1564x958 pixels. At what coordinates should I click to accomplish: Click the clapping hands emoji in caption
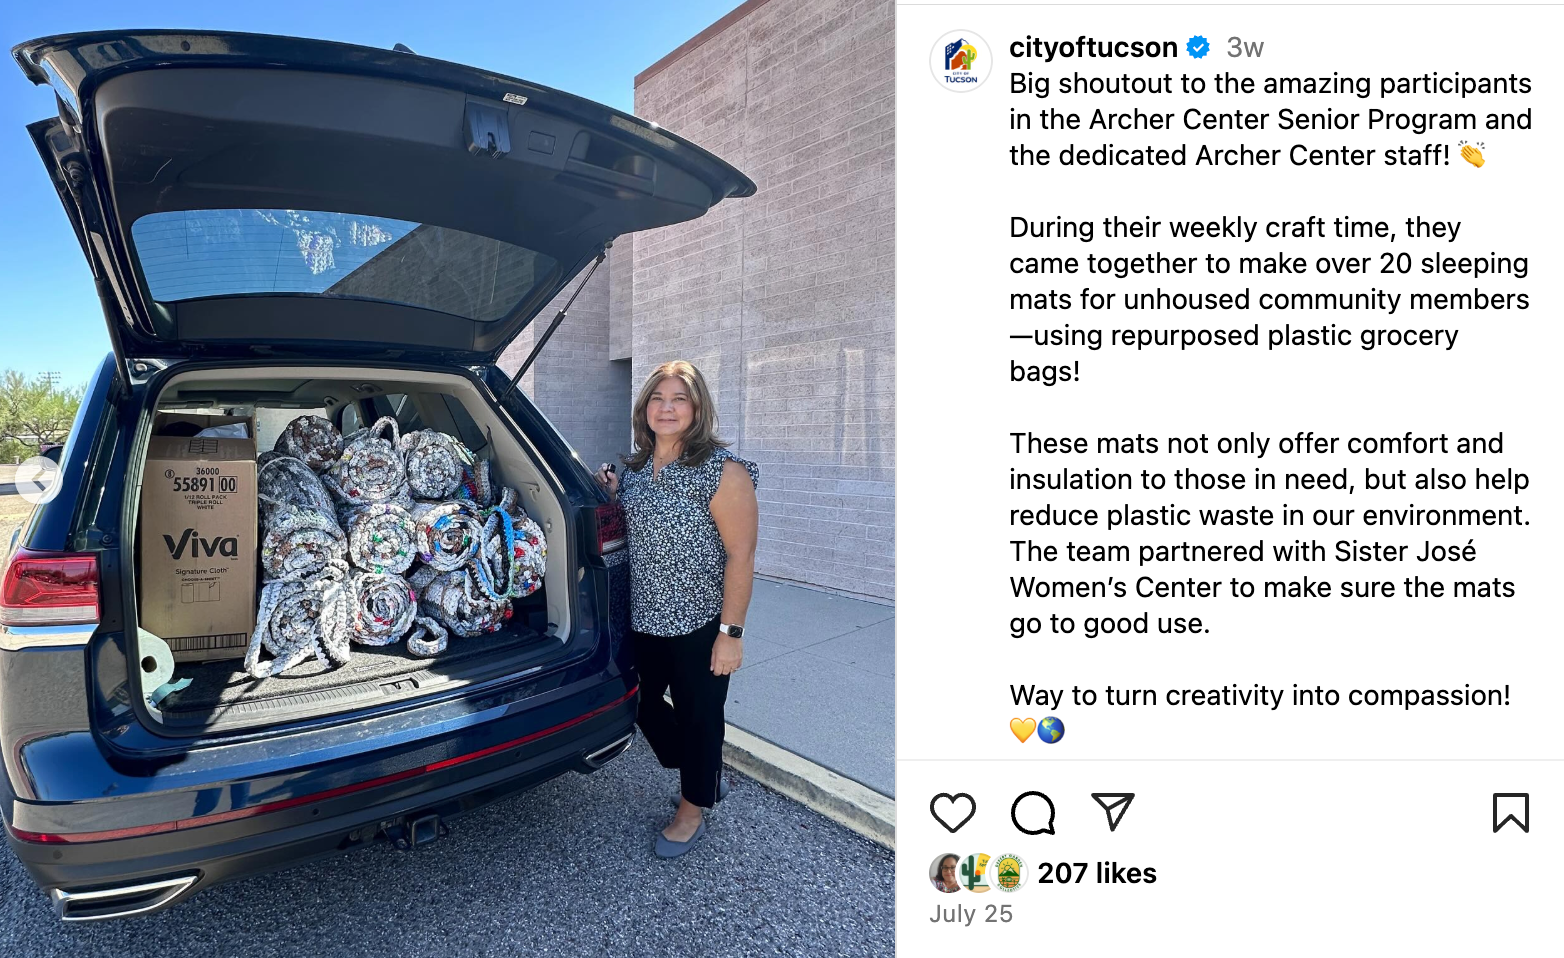point(1472,155)
